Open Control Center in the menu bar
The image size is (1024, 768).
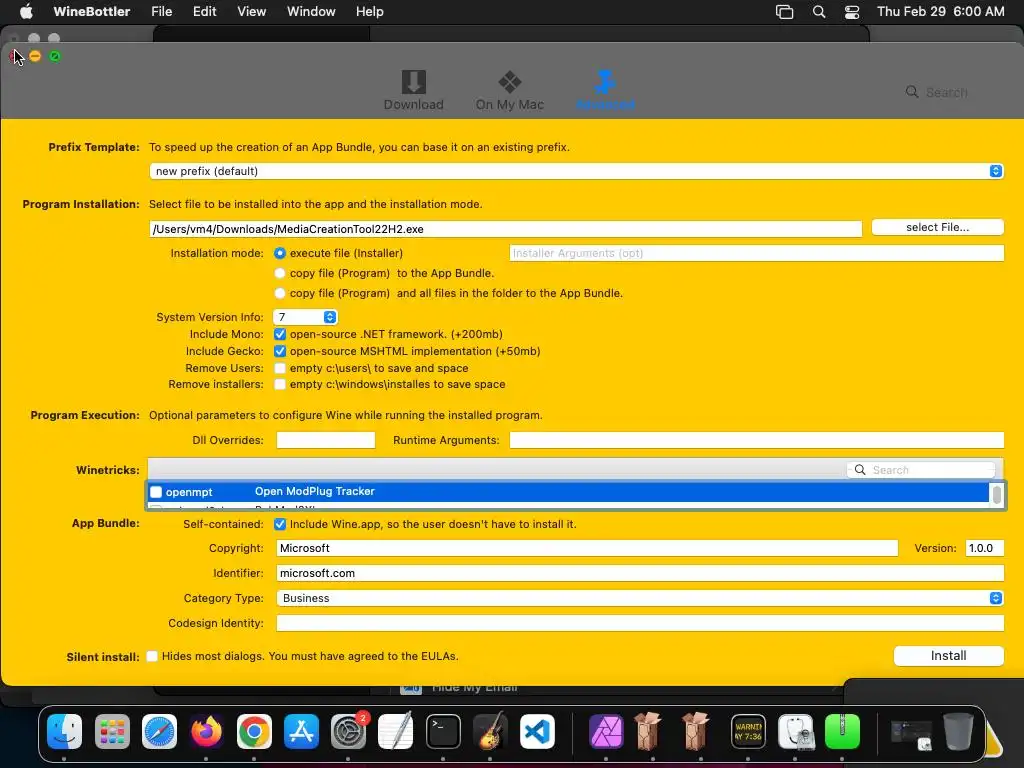852,11
